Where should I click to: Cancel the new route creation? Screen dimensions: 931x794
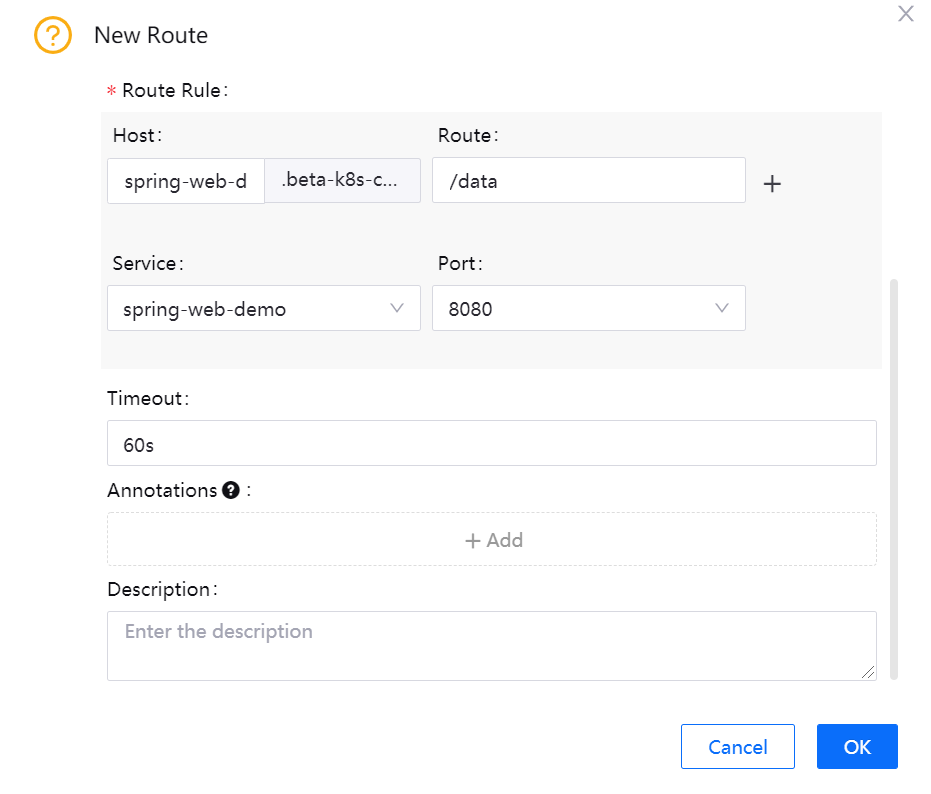(737, 747)
